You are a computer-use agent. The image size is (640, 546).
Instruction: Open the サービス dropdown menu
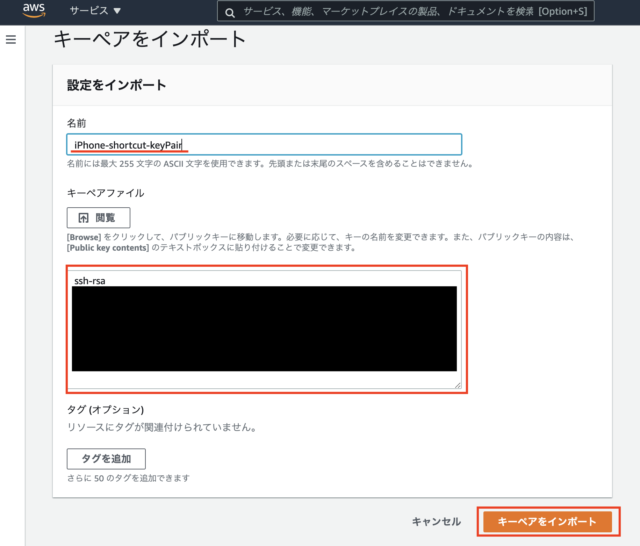tap(95, 11)
